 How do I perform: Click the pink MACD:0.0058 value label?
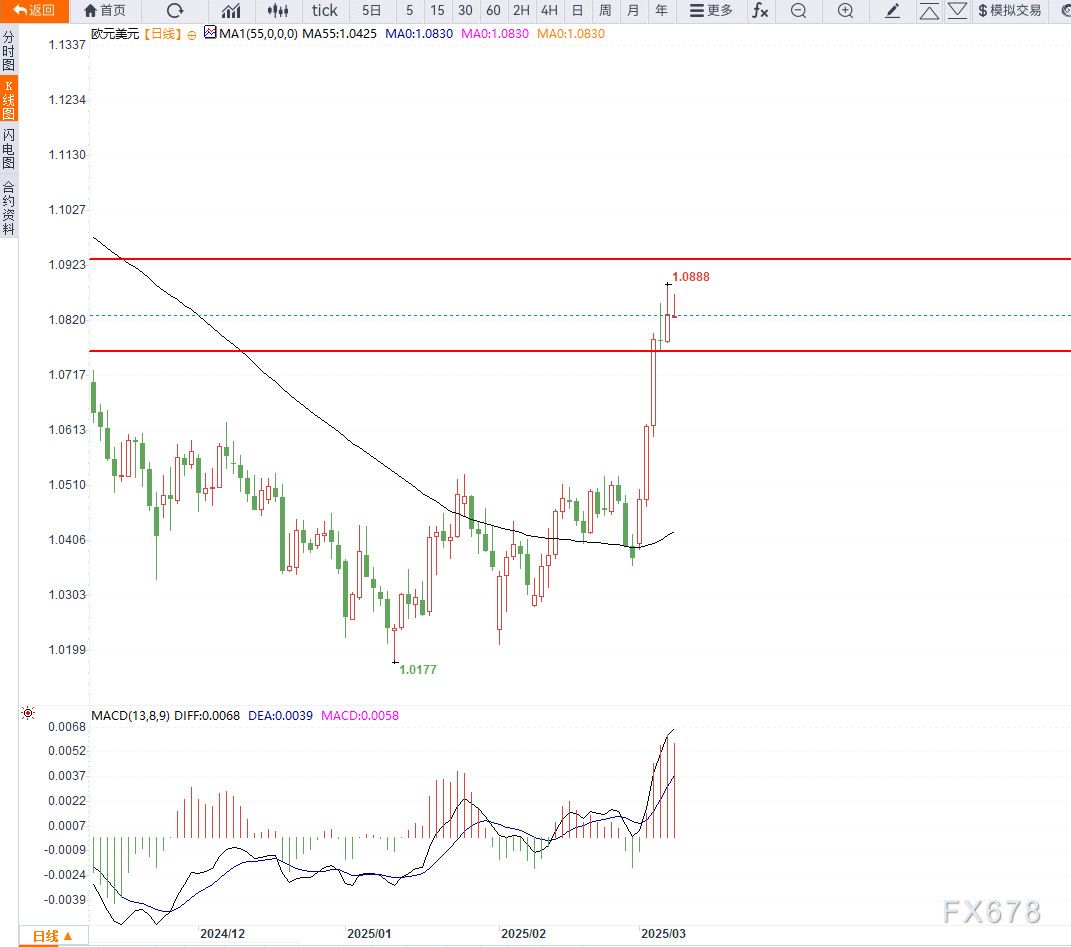click(360, 715)
